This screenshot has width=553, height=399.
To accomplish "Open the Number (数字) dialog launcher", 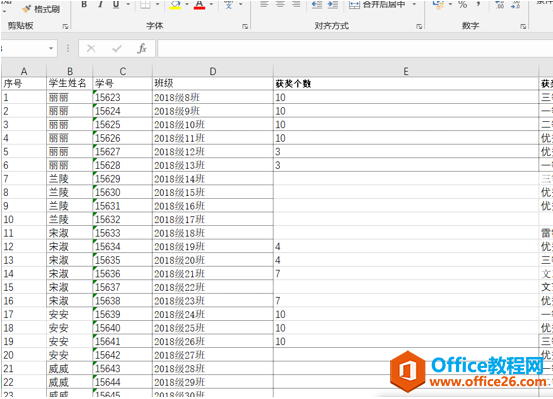I will pyautogui.click(x=523, y=26).
